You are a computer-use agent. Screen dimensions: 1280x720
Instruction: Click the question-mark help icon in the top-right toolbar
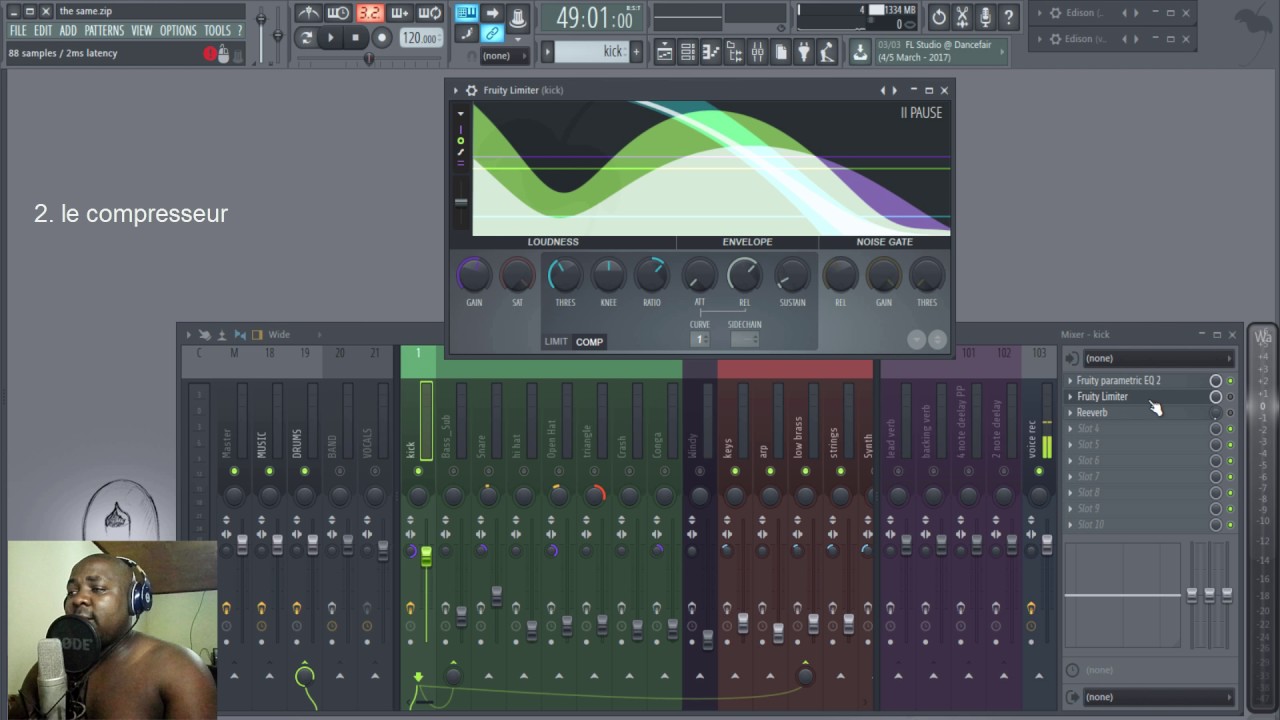(x=1009, y=16)
